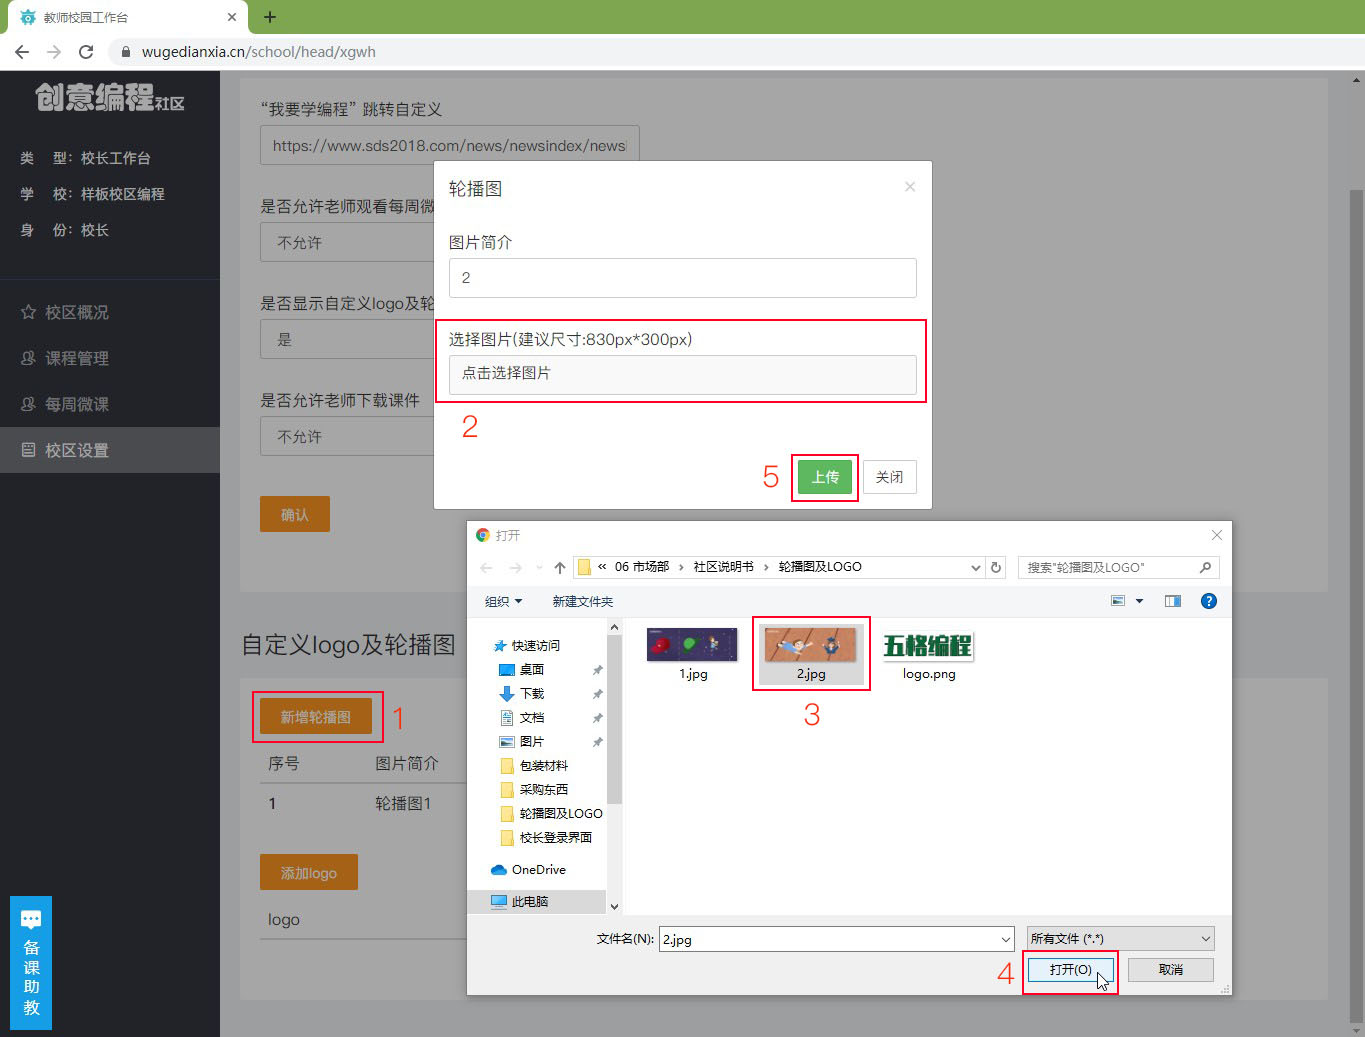Select the 1.jpg thumbnail
The width and height of the screenshot is (1365, 1037).
pyautogui.click(x=692, y=654)
